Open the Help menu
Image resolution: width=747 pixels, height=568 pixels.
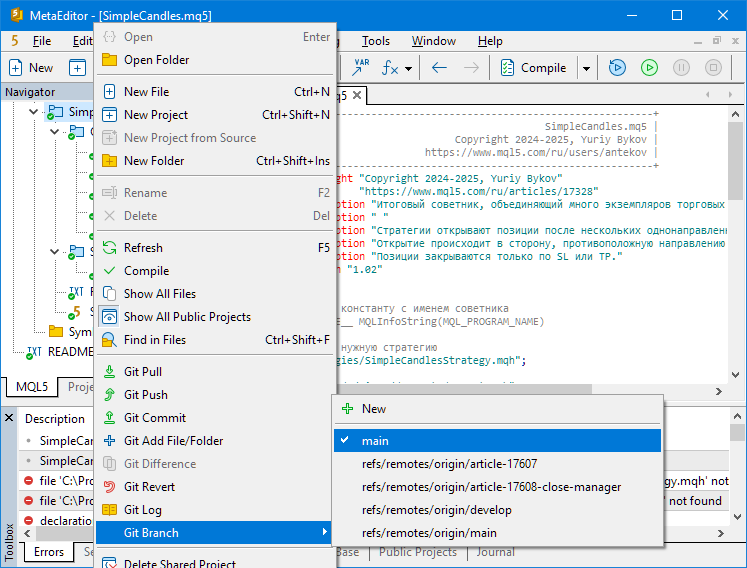pos(490,41)
